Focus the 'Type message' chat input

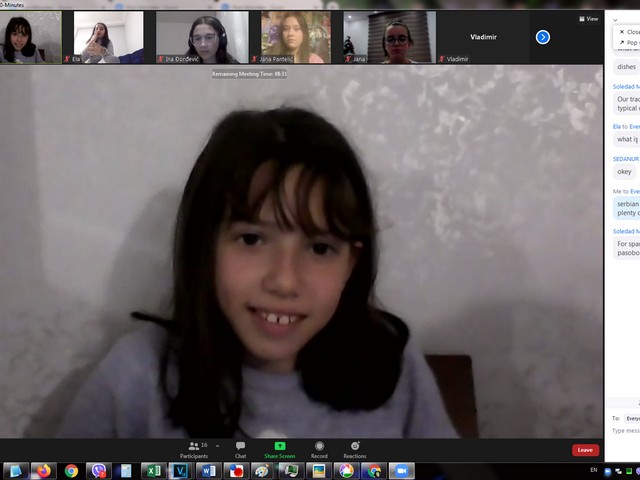tap(626, 431)
